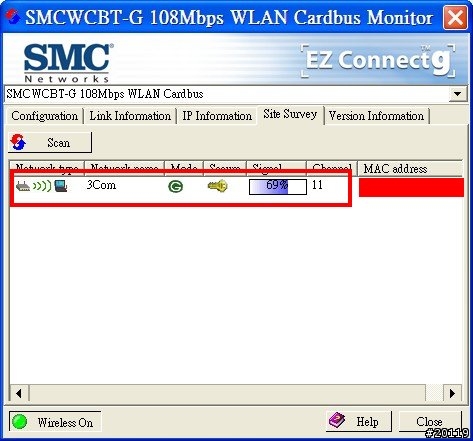Click the channel value 11
Image resolution: width=473 pixels, height=441 pixels.
[x=317, y=185]
